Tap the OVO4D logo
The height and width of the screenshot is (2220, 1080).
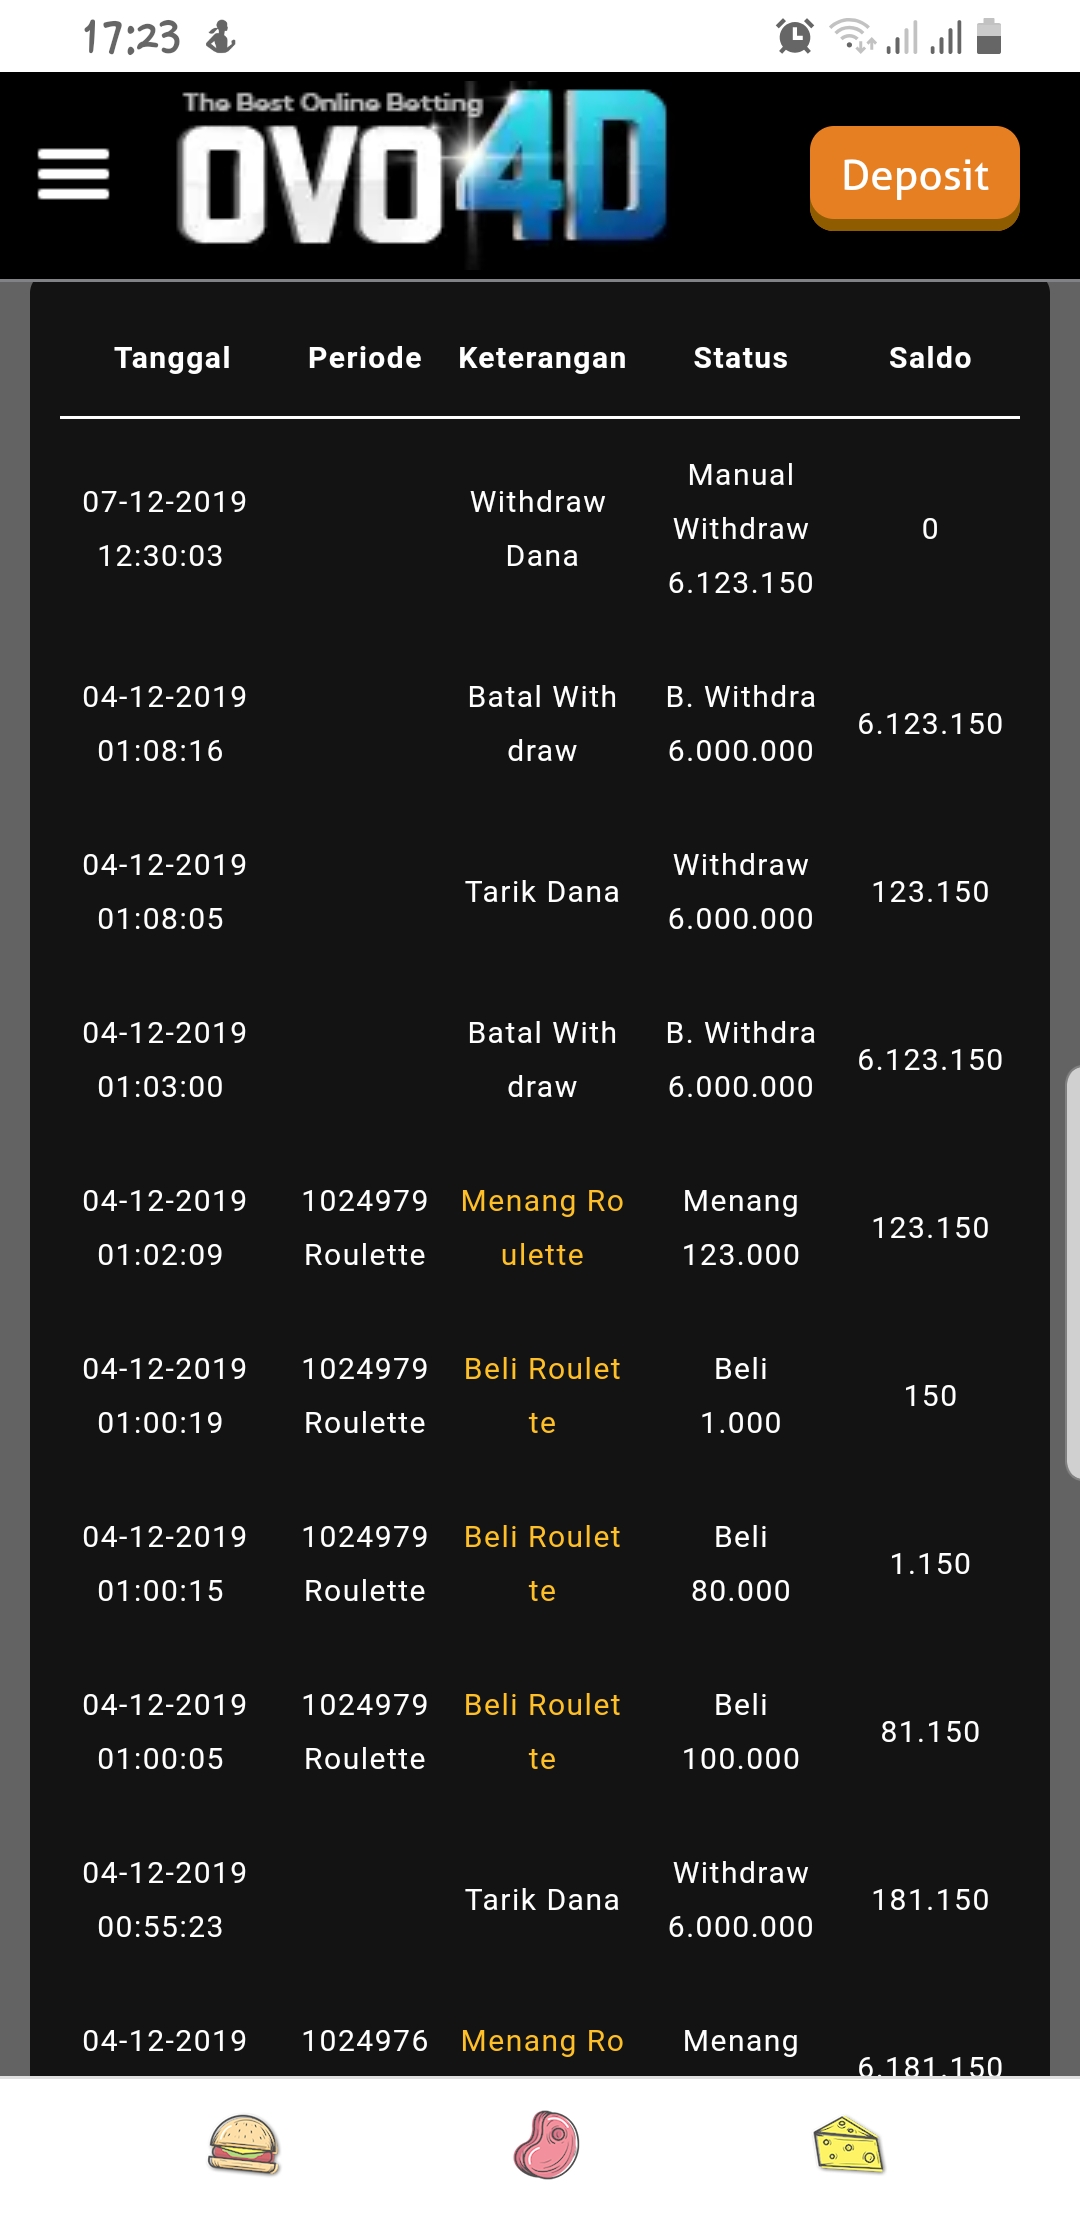tap(423, 168)
